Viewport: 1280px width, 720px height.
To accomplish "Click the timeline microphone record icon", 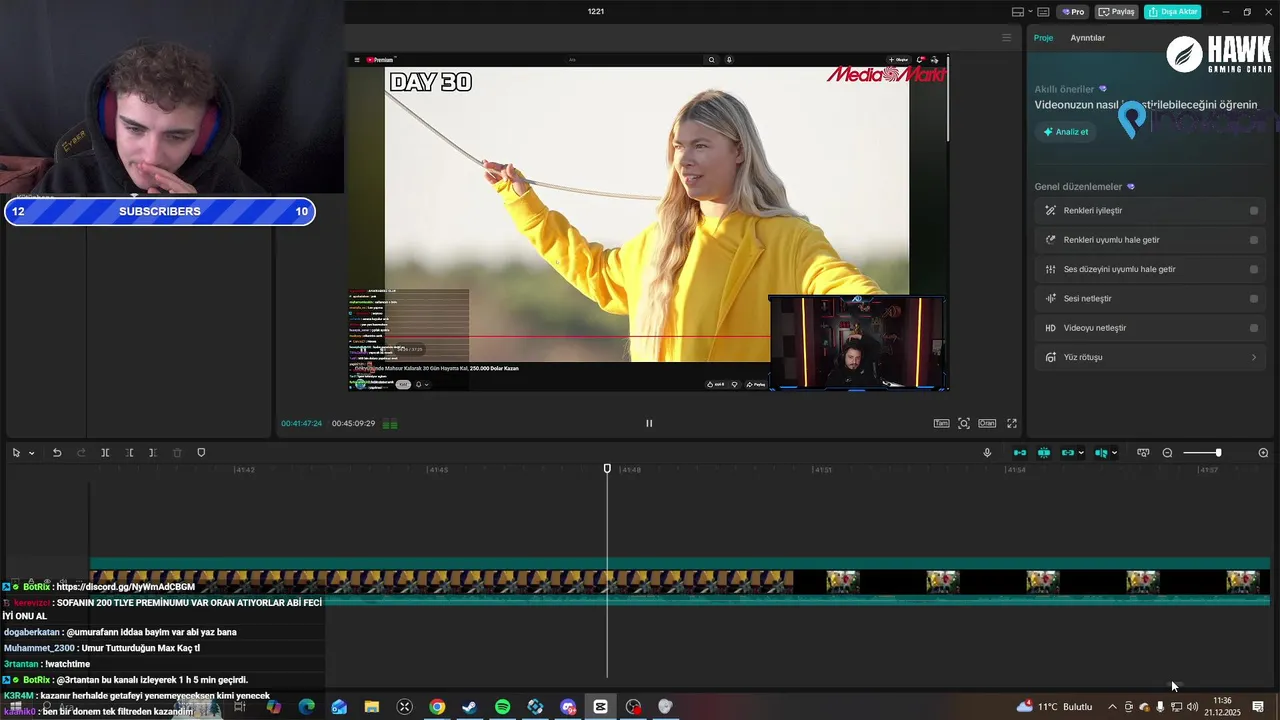I will 987,453.
